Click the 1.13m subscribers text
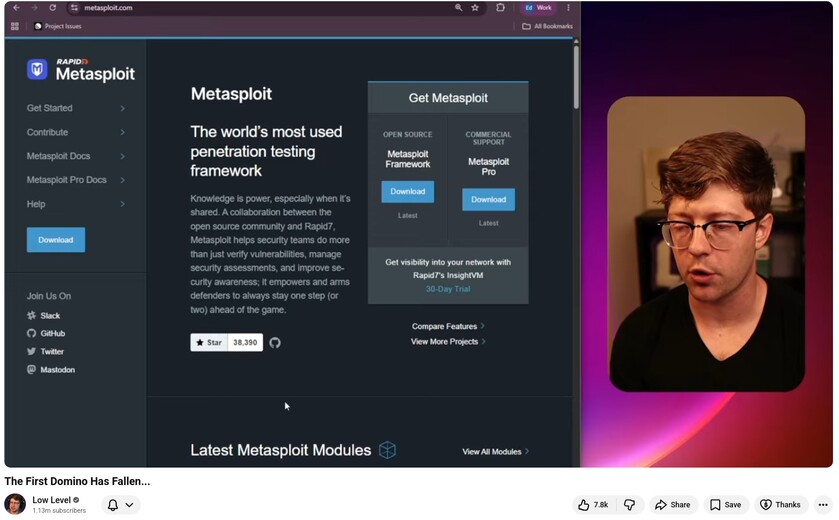The height and width of the screenshot is (520, 839). point(59,511)
